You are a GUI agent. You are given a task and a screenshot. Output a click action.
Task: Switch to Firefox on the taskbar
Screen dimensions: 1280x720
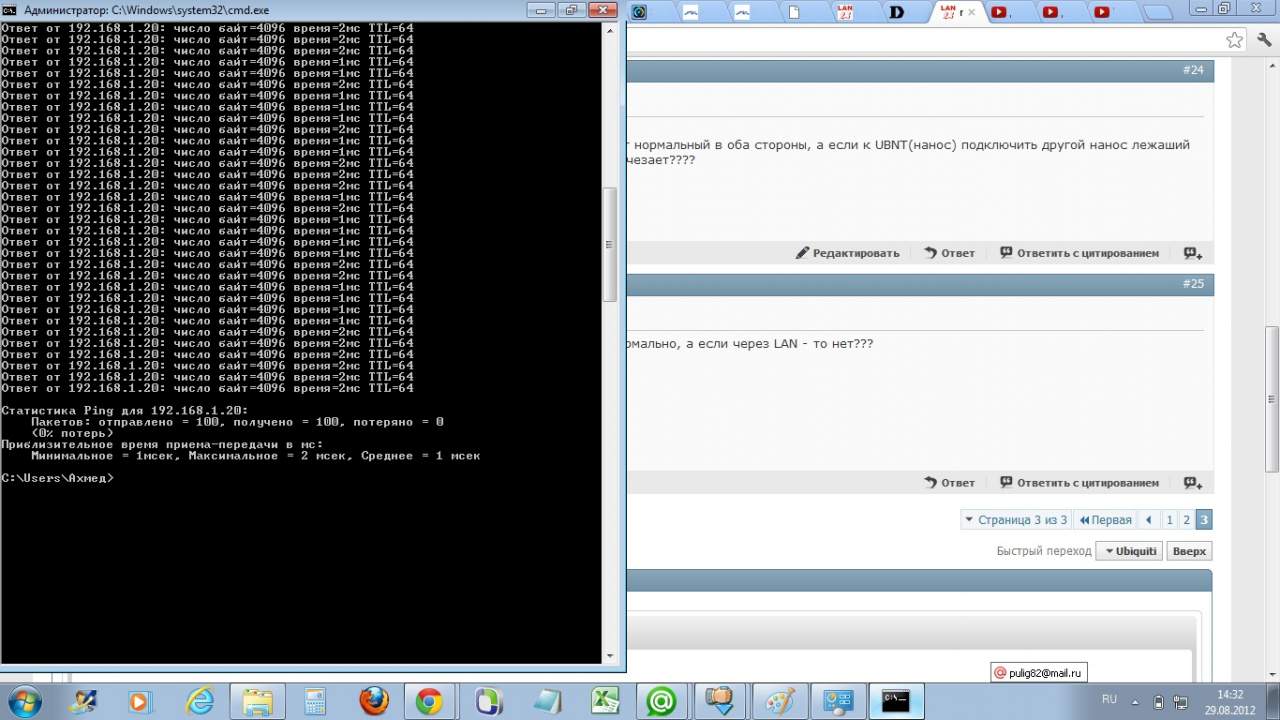click(x=373, y=702)
